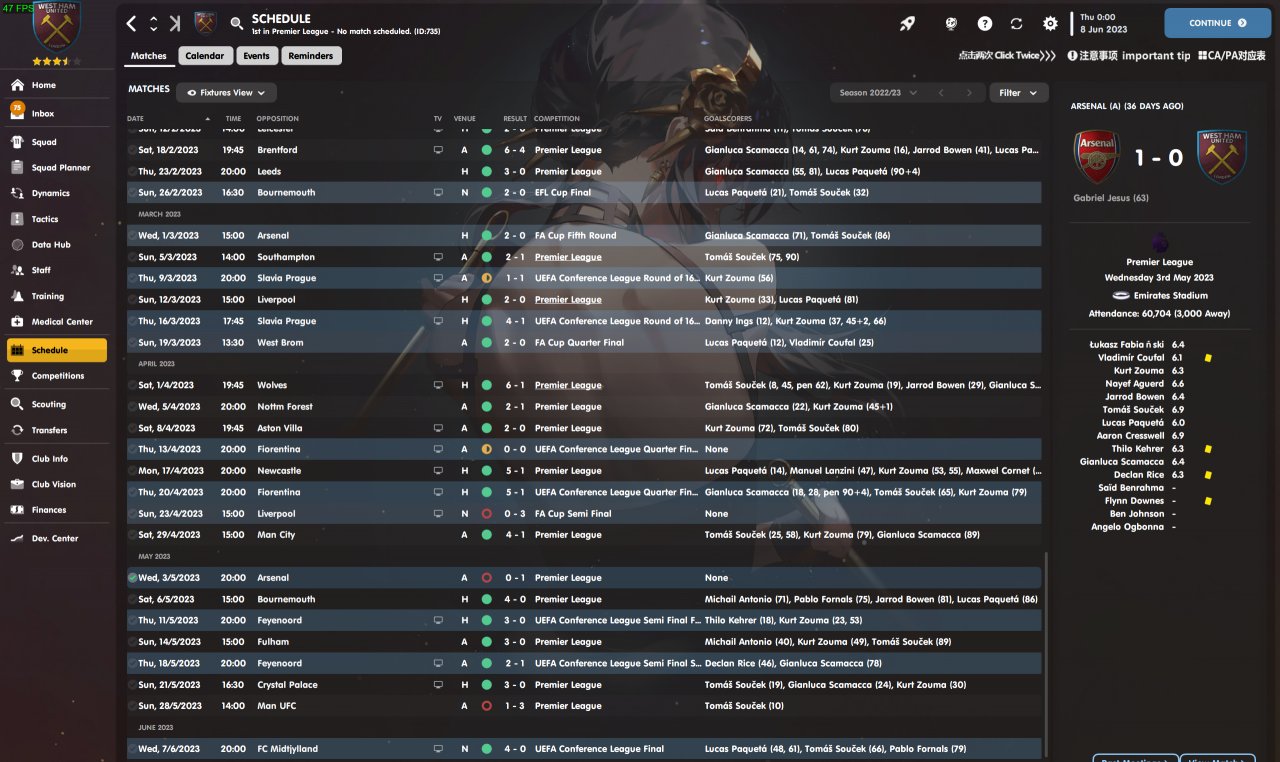Switch to the Matches tab

149,56
